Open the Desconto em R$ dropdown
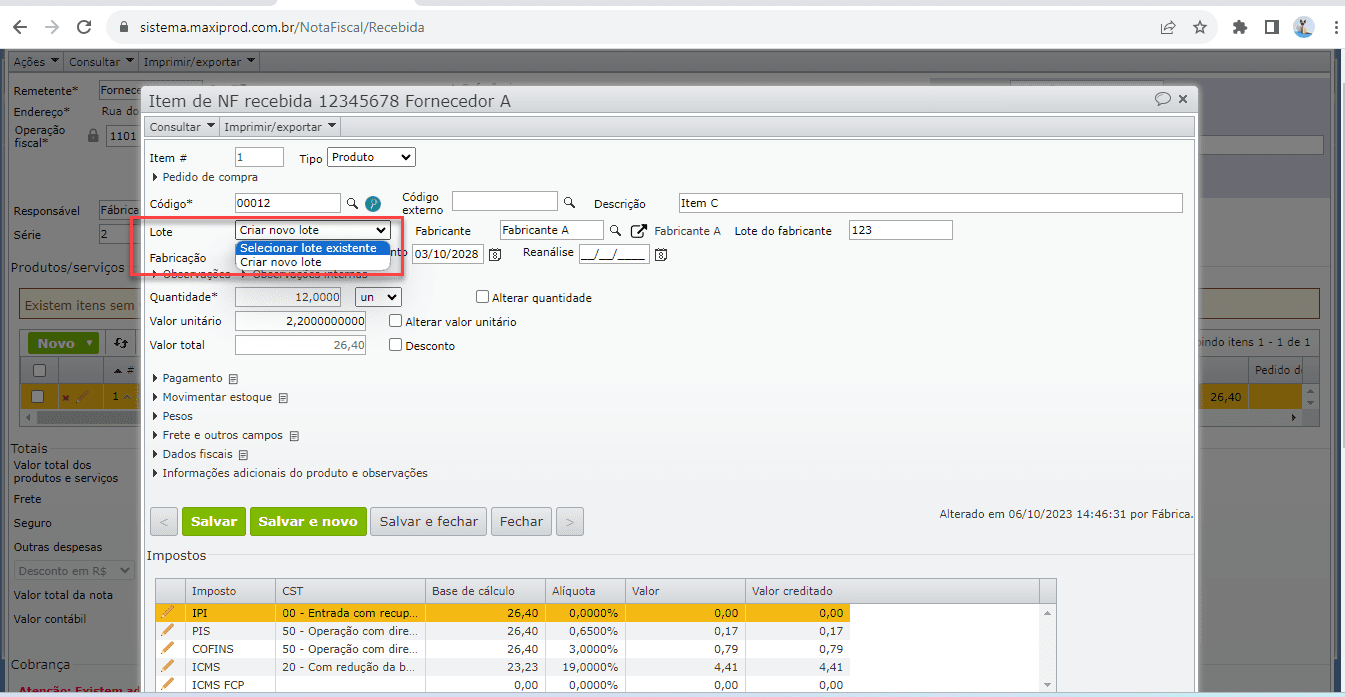The image size is (1345, 697). 75,570
